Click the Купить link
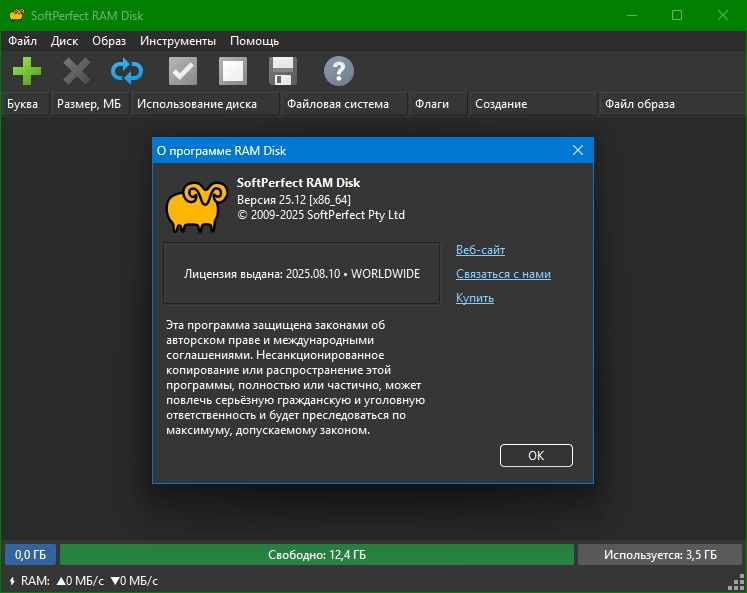This screenshot has height=593, width=747. coord(474,298)
